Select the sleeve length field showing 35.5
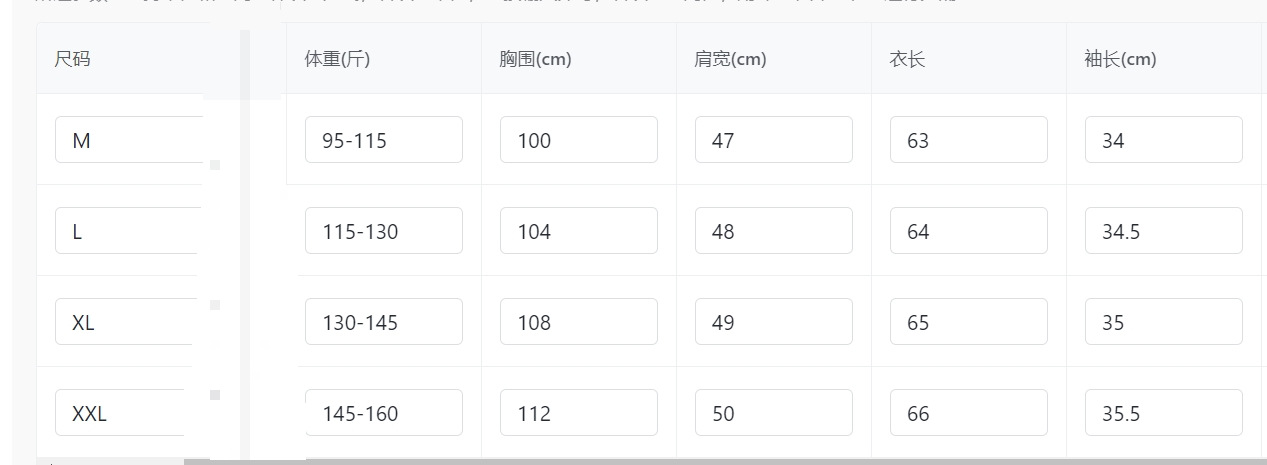The width and height of the screenshot is (1267, 465). point(1164,413)
